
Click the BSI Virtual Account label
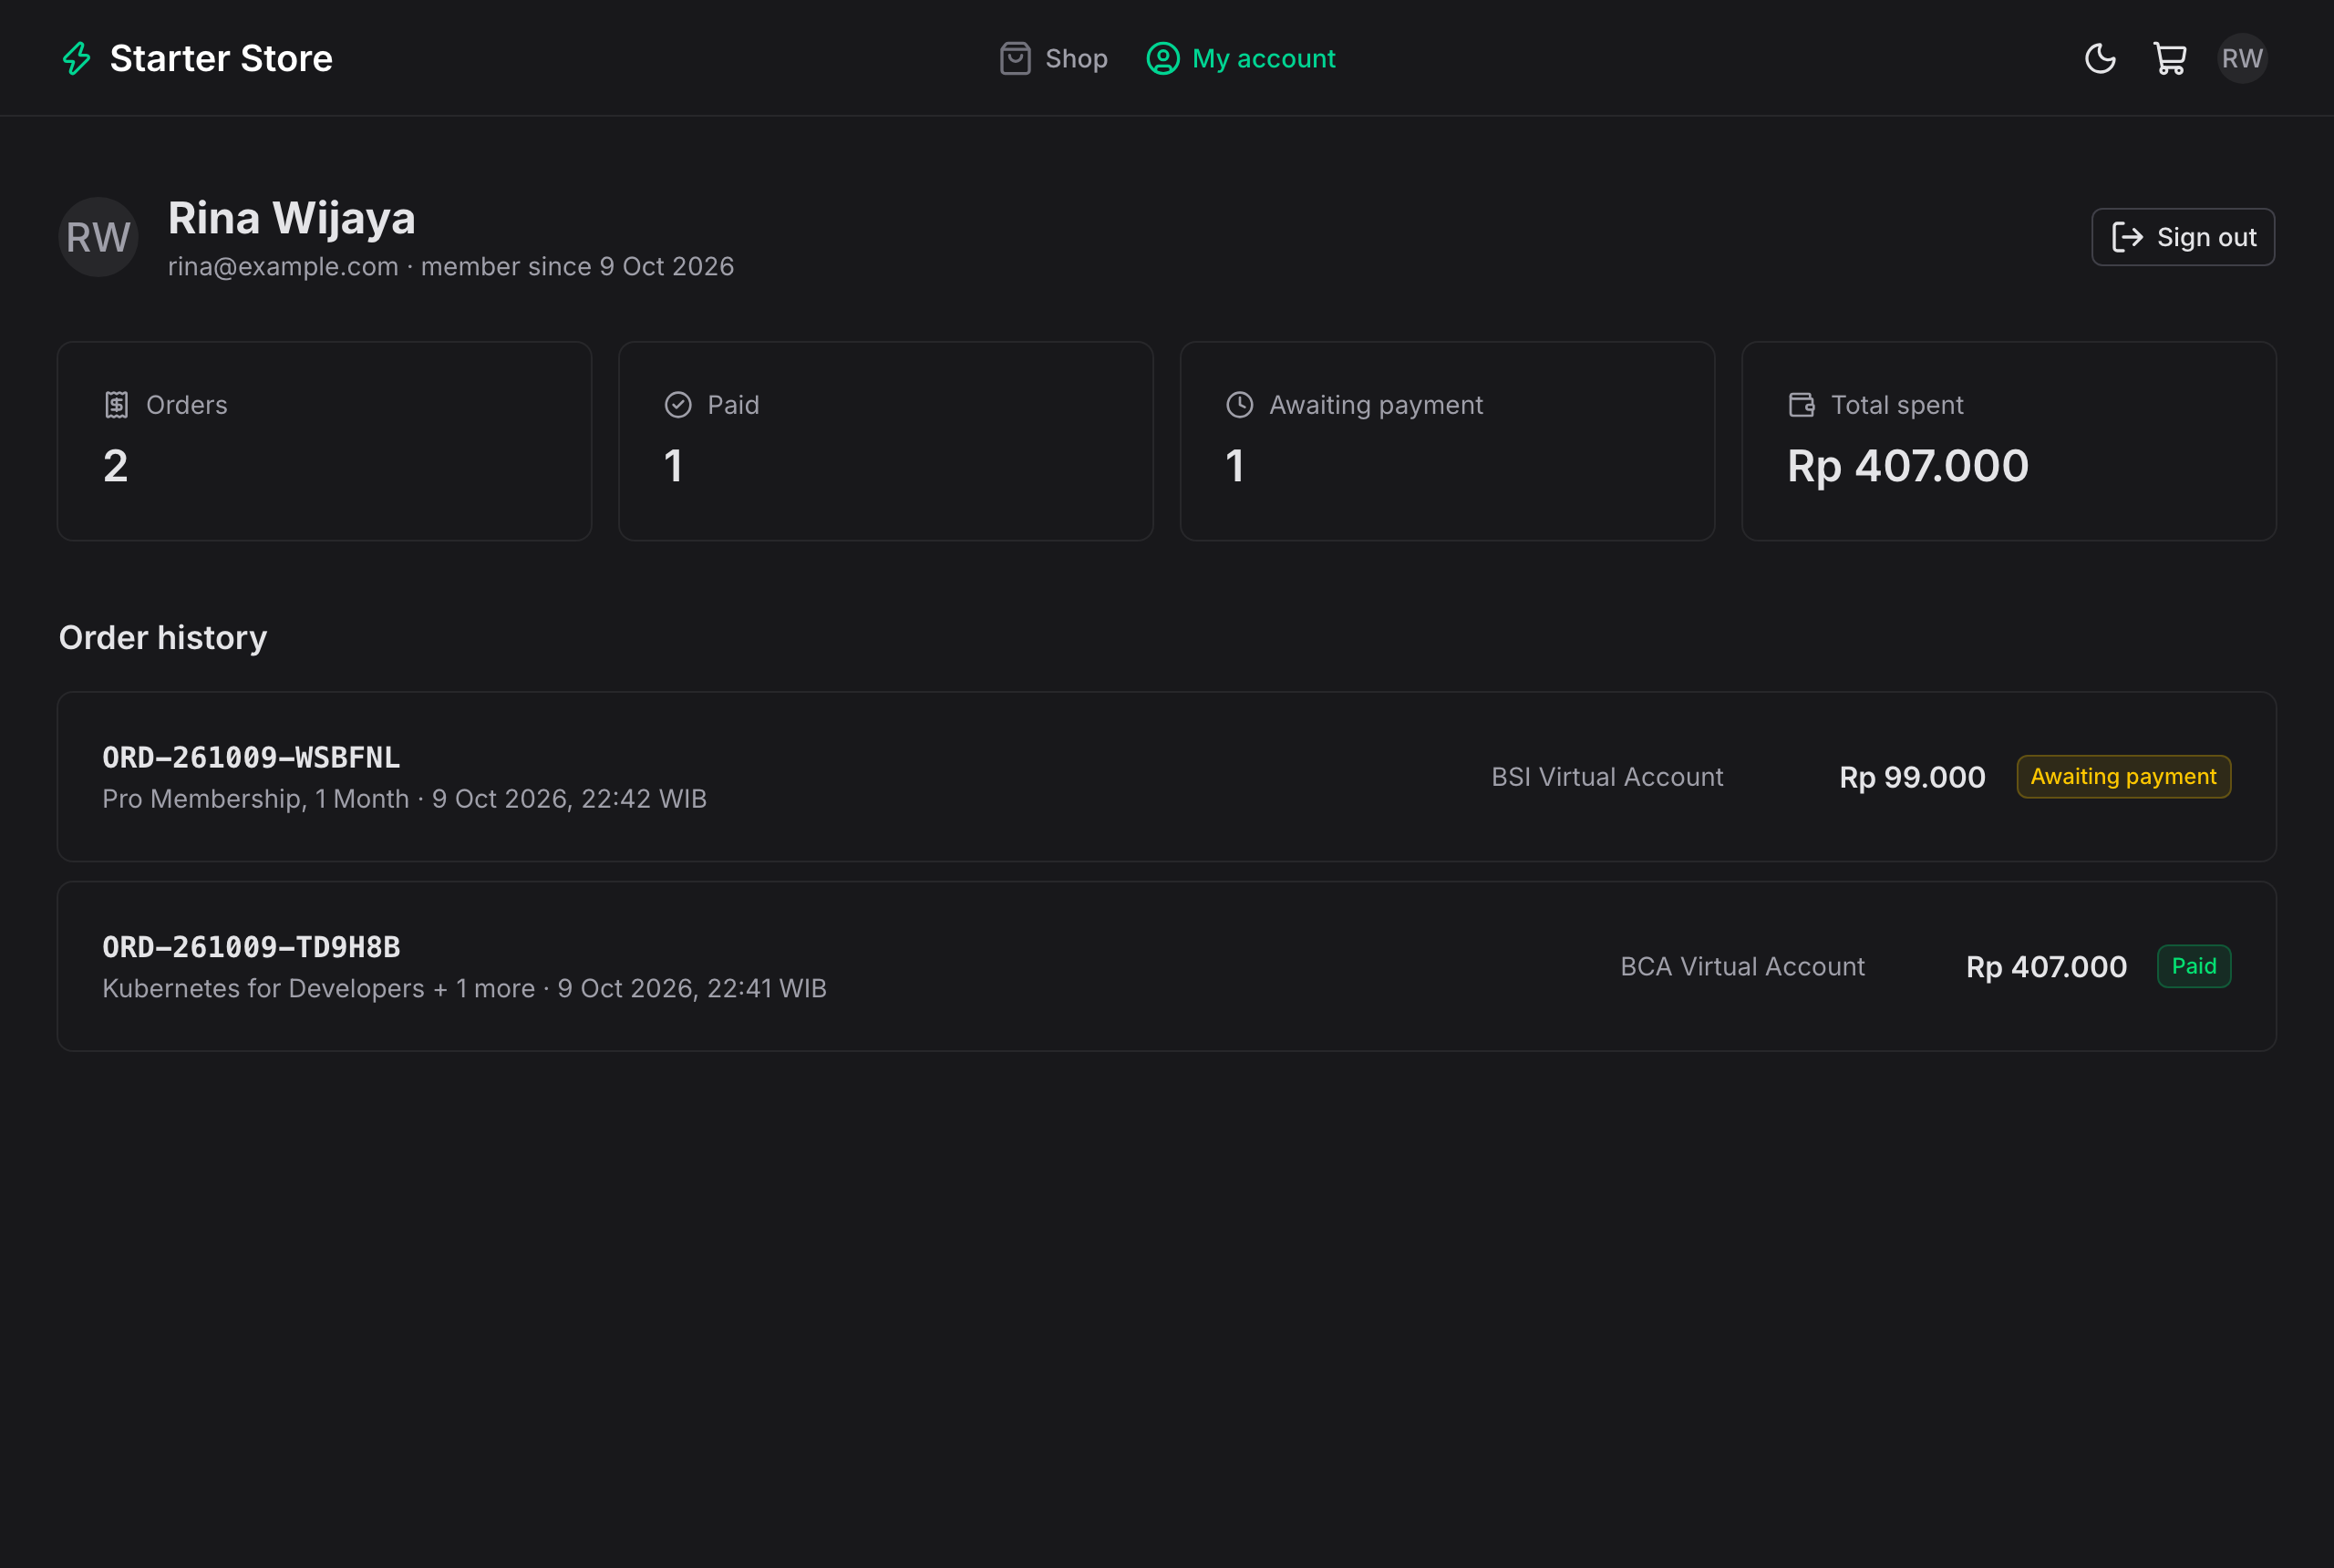[1607, 777]
